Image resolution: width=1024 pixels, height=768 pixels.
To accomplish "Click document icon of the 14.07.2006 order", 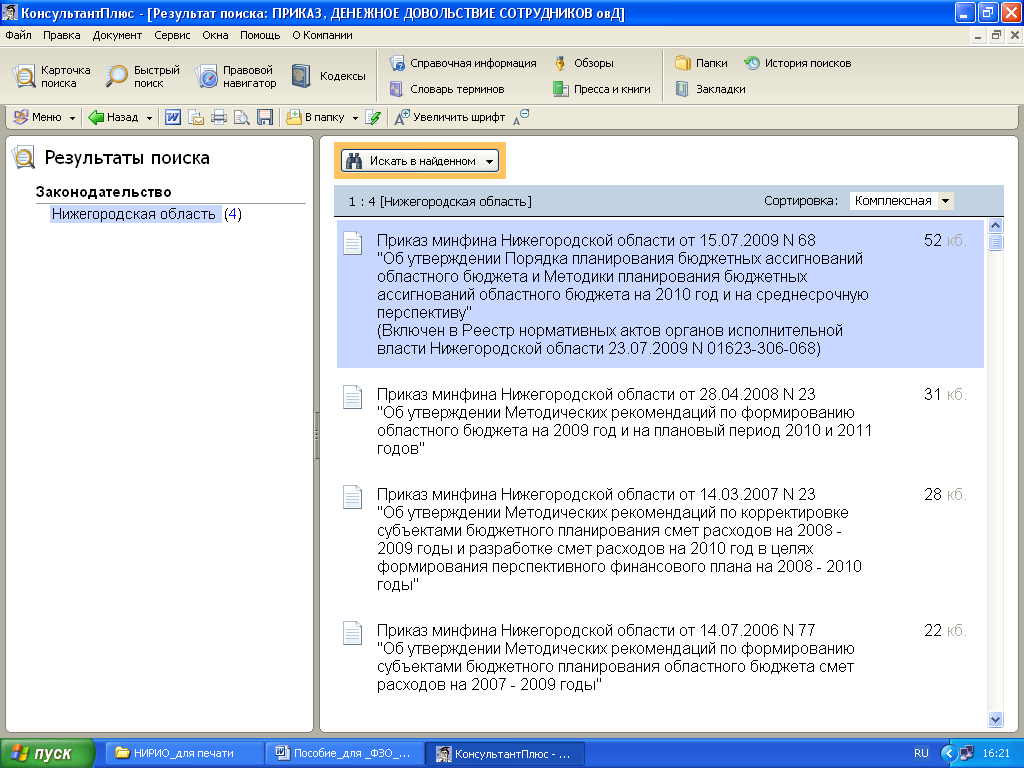I will coord(353,633).
